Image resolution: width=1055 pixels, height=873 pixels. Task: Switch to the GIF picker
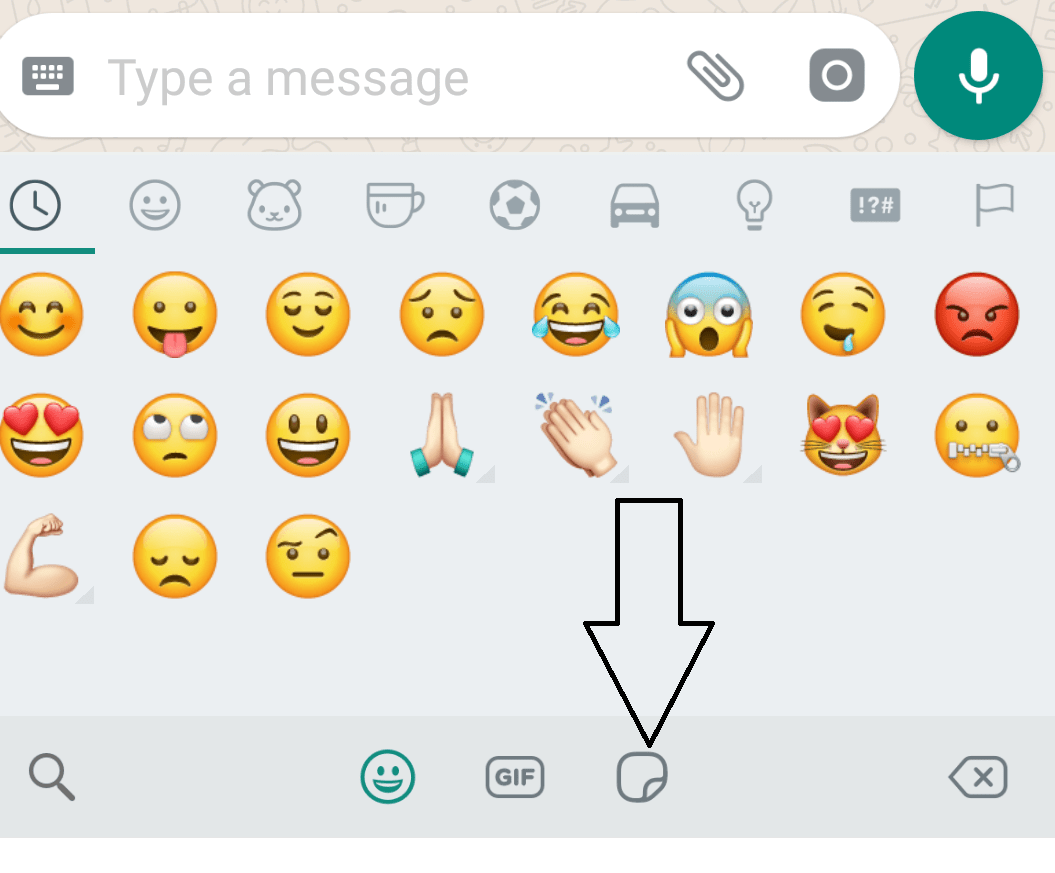515,777
